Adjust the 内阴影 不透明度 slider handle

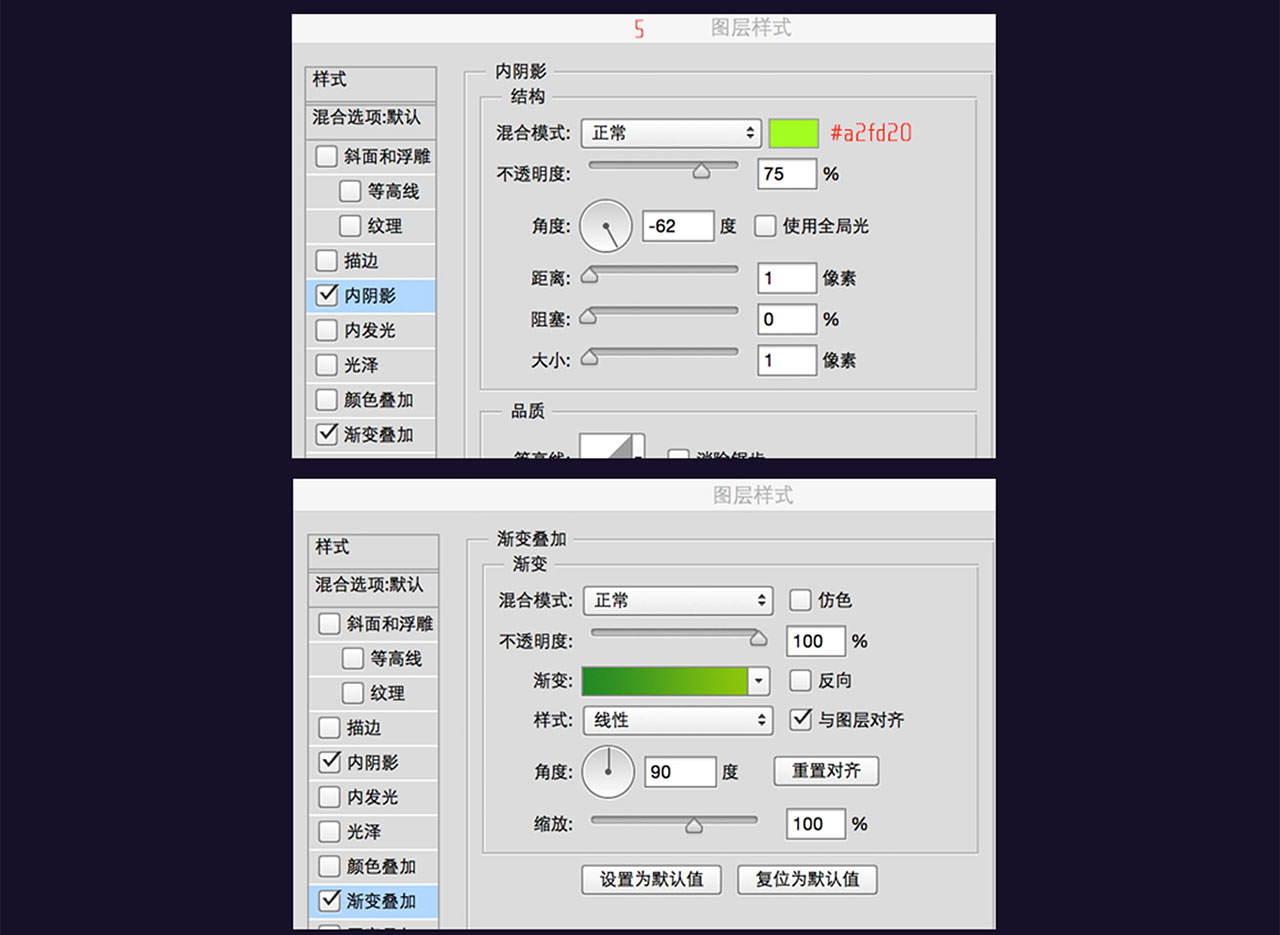point(701,172)
